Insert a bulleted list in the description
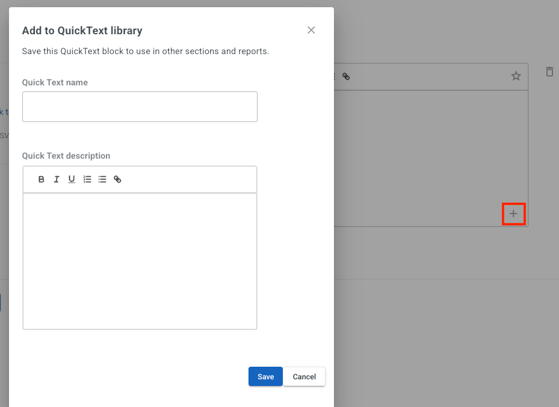Screen dimensions: 559x407 pyautogui.click(x=102, y=179)
